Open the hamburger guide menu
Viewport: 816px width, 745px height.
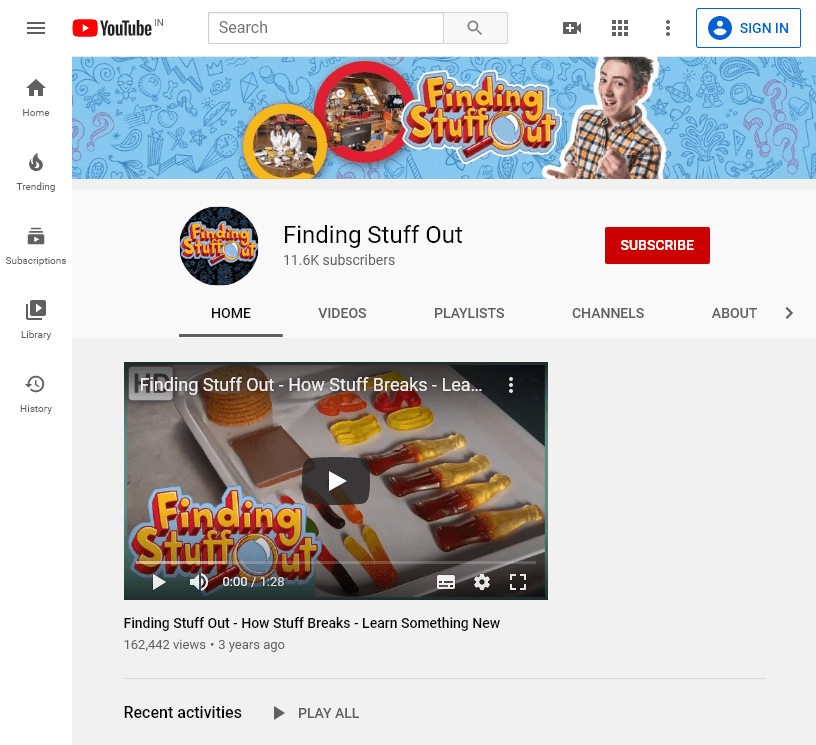(36, 28)
